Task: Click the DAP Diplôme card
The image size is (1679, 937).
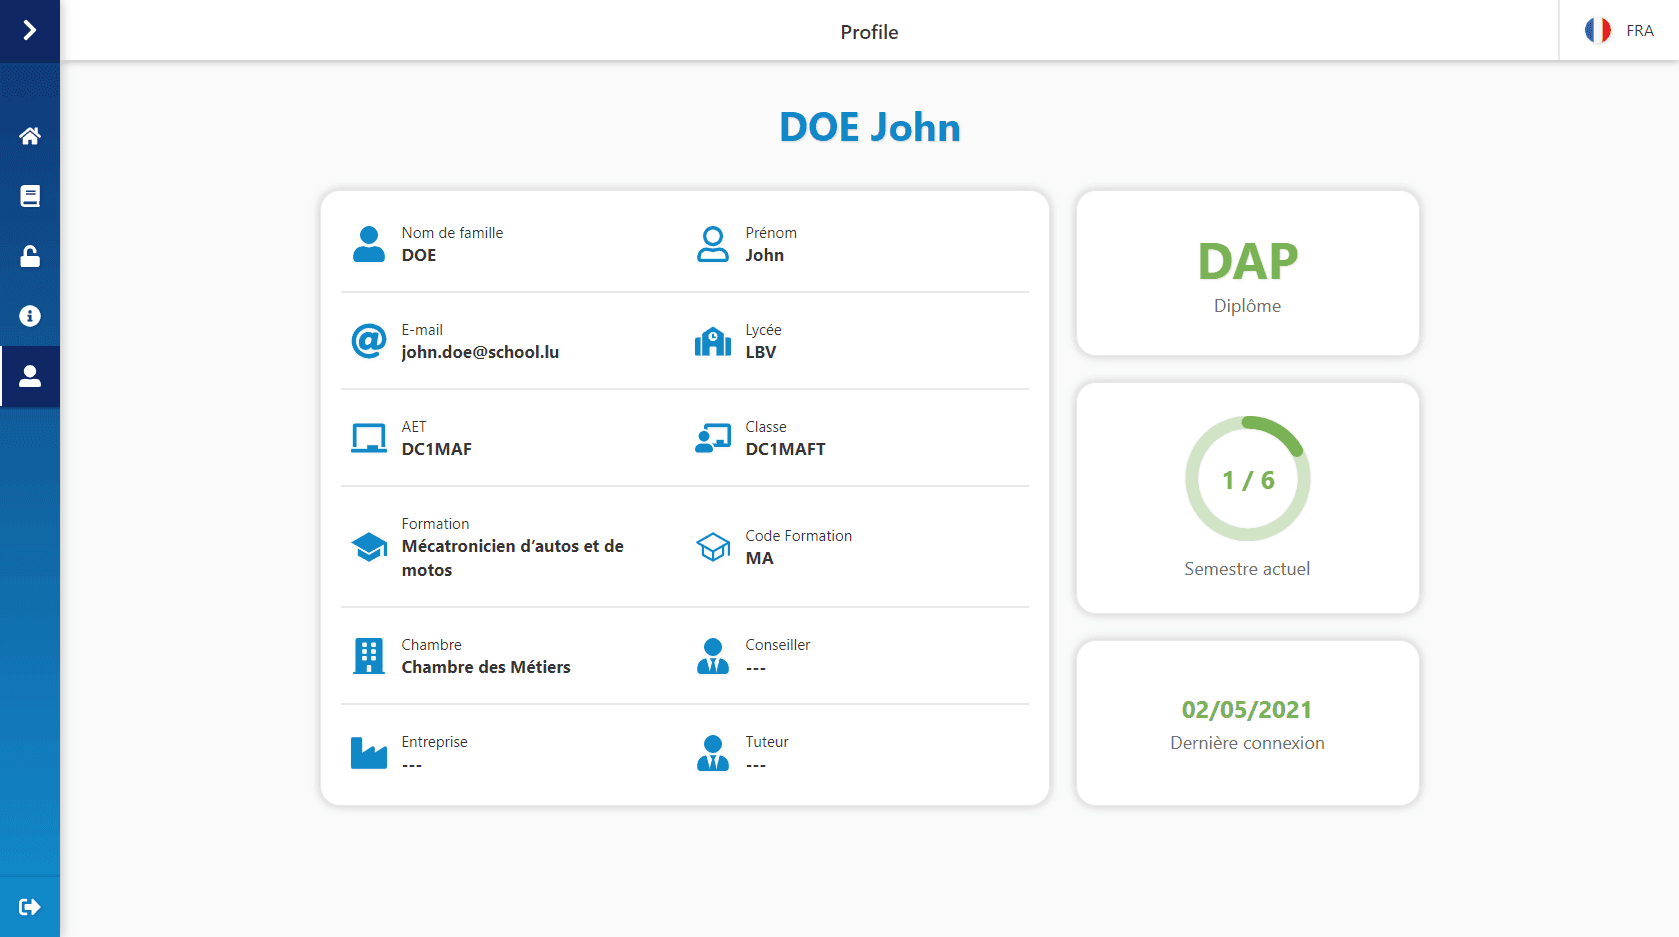Action: 1247,273
